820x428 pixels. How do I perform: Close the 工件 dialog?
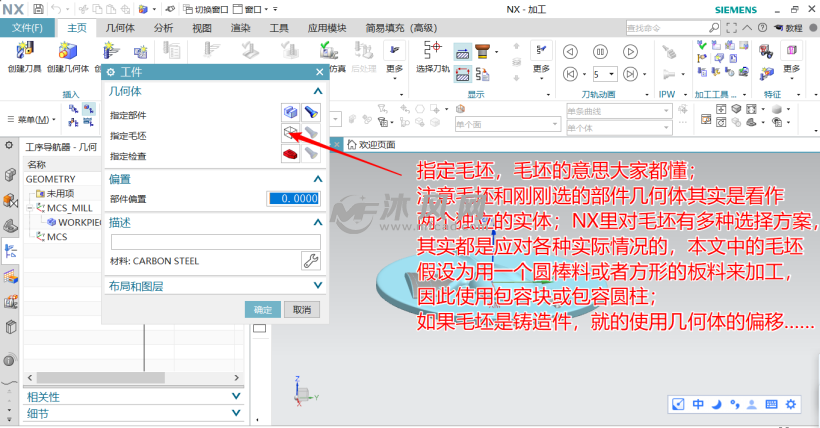pyautogui.click(x=320, y=72)
